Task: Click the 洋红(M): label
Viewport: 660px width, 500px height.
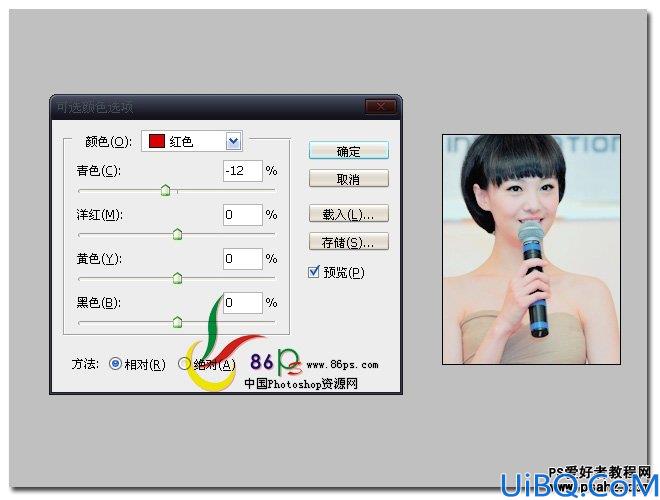Action: pos(99,215)
